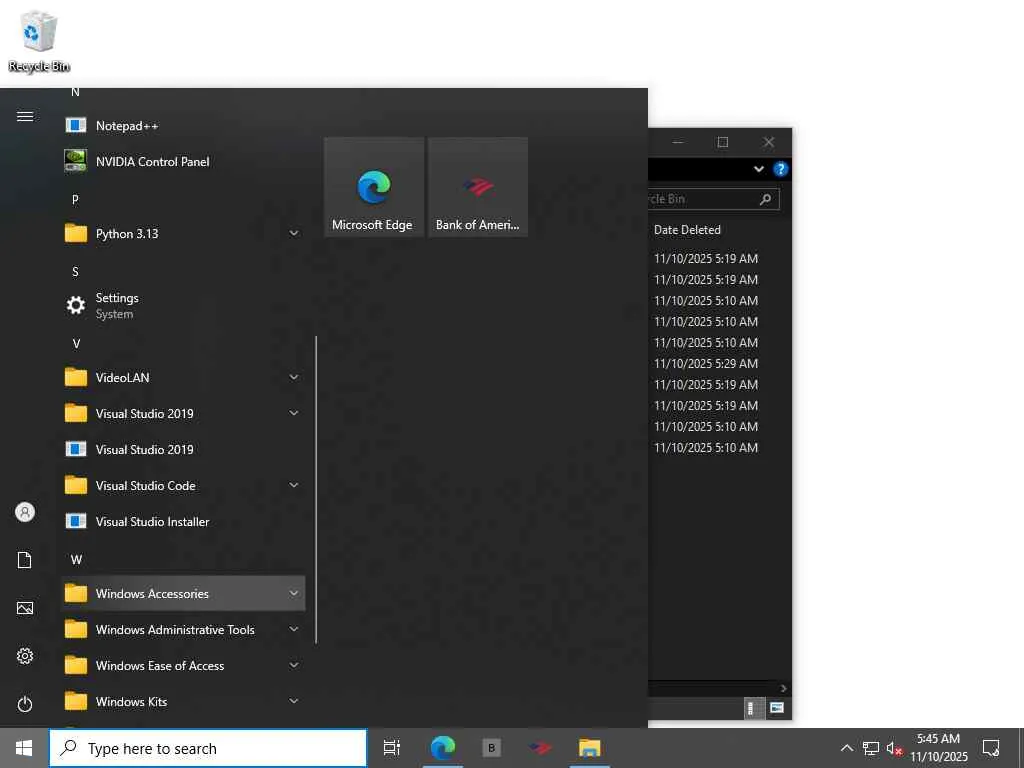Viewport: 1024px width, 768px height.
Task: Open Help in the Recycle Bin window
Action: click(780, 169)
